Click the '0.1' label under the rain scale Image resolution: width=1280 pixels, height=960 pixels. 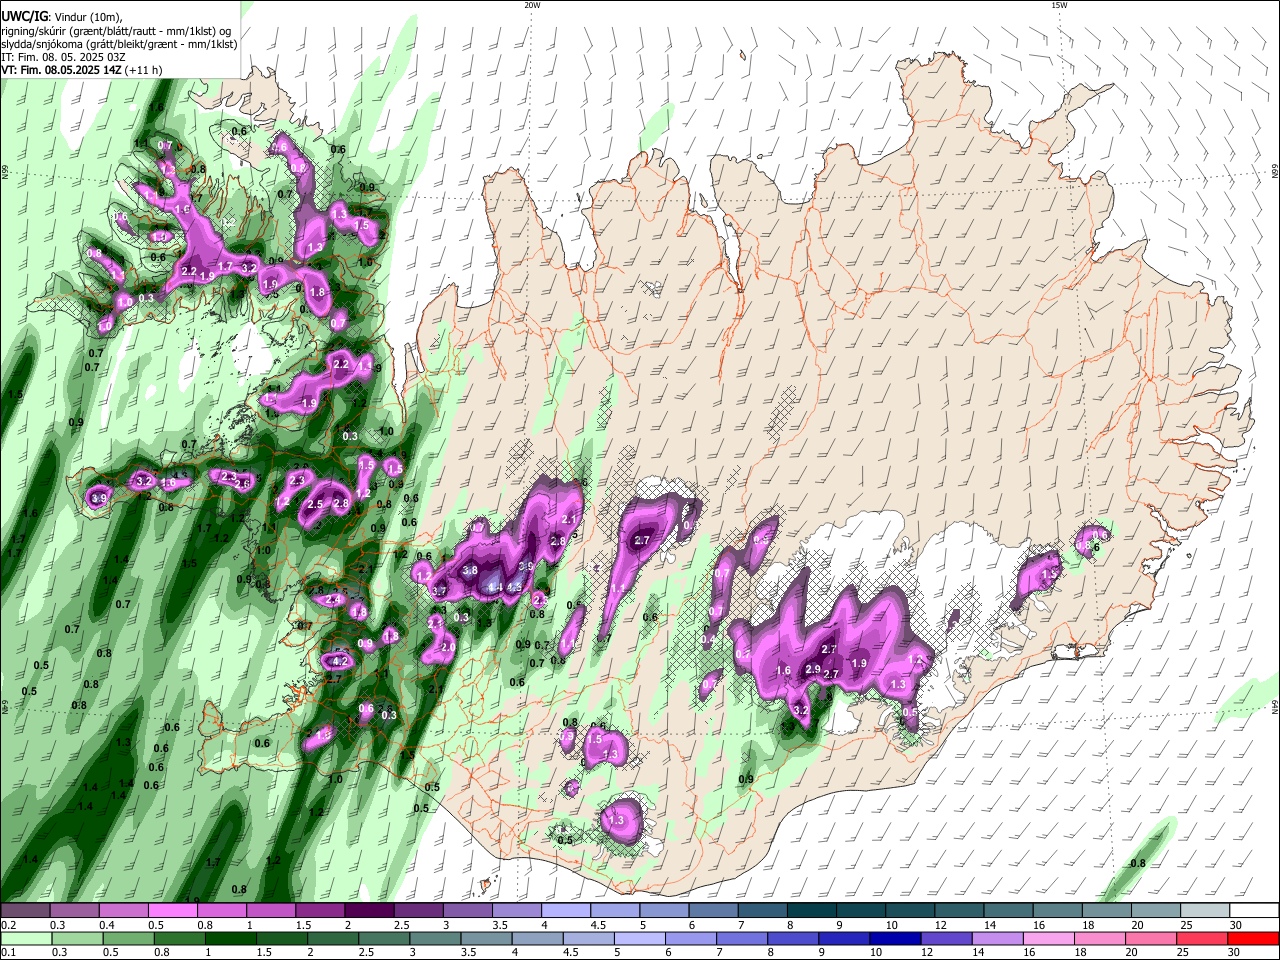[x=7, y=953]
